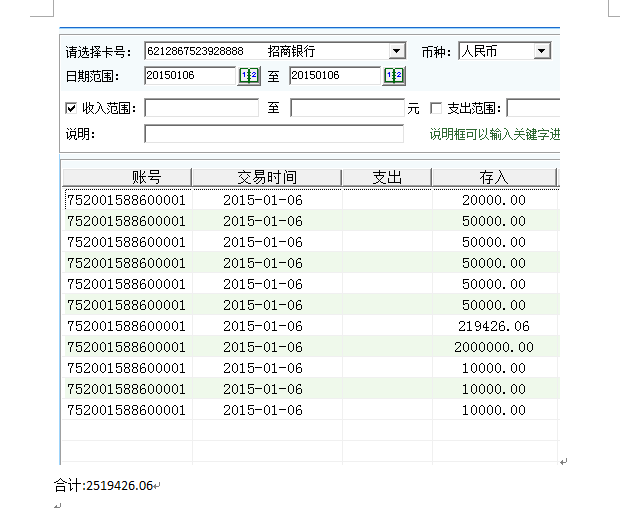Viewport: 620px width, 508px height.
Task: Open the end date calendar picker
Action: [394, 76]
